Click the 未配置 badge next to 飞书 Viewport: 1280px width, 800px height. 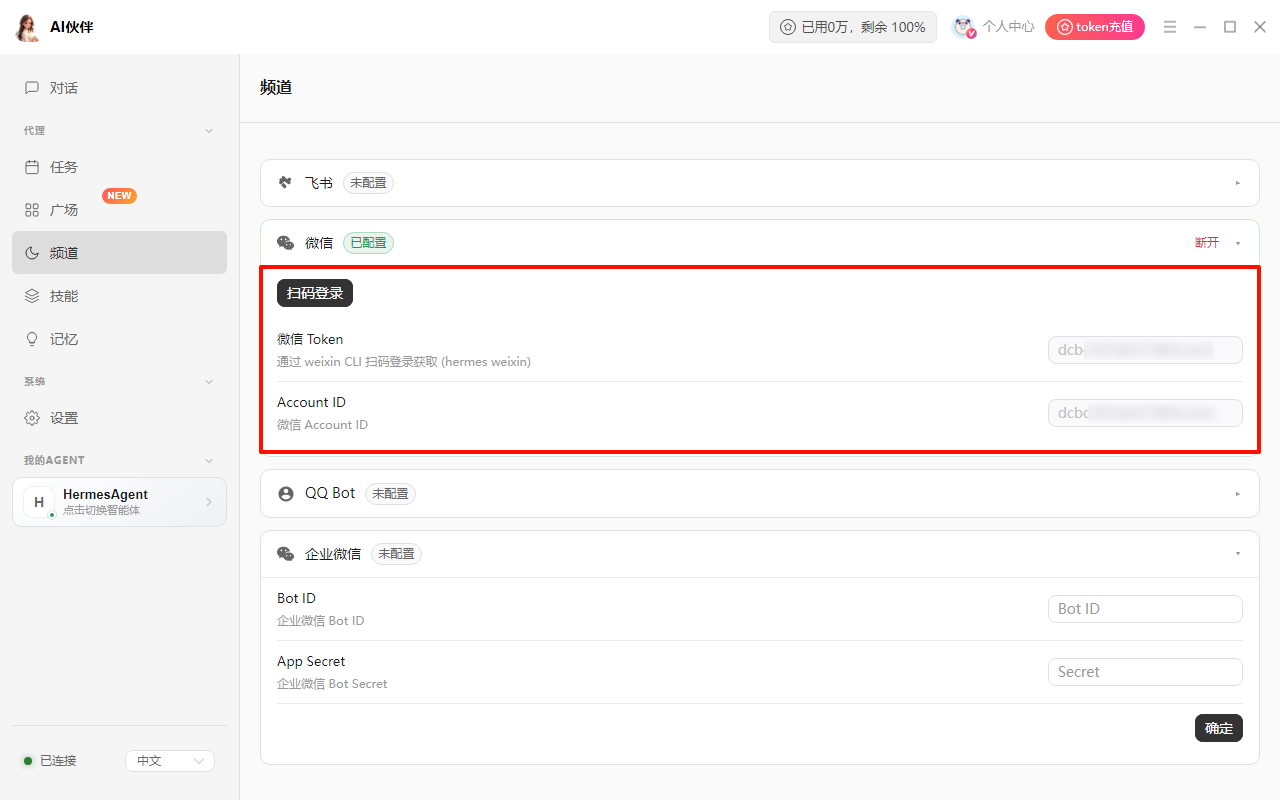368,183
